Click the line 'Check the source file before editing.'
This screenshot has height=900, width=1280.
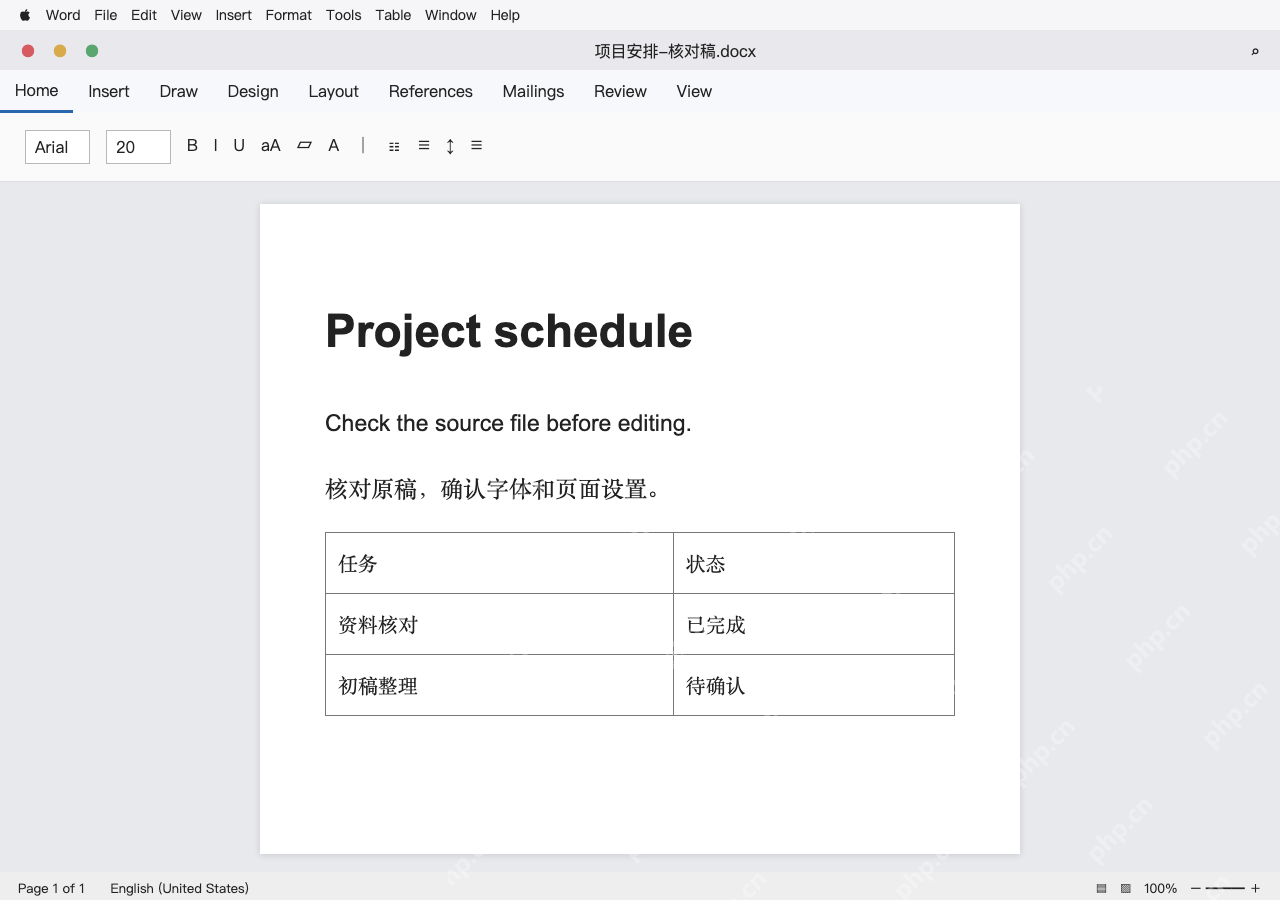(508, 423)
